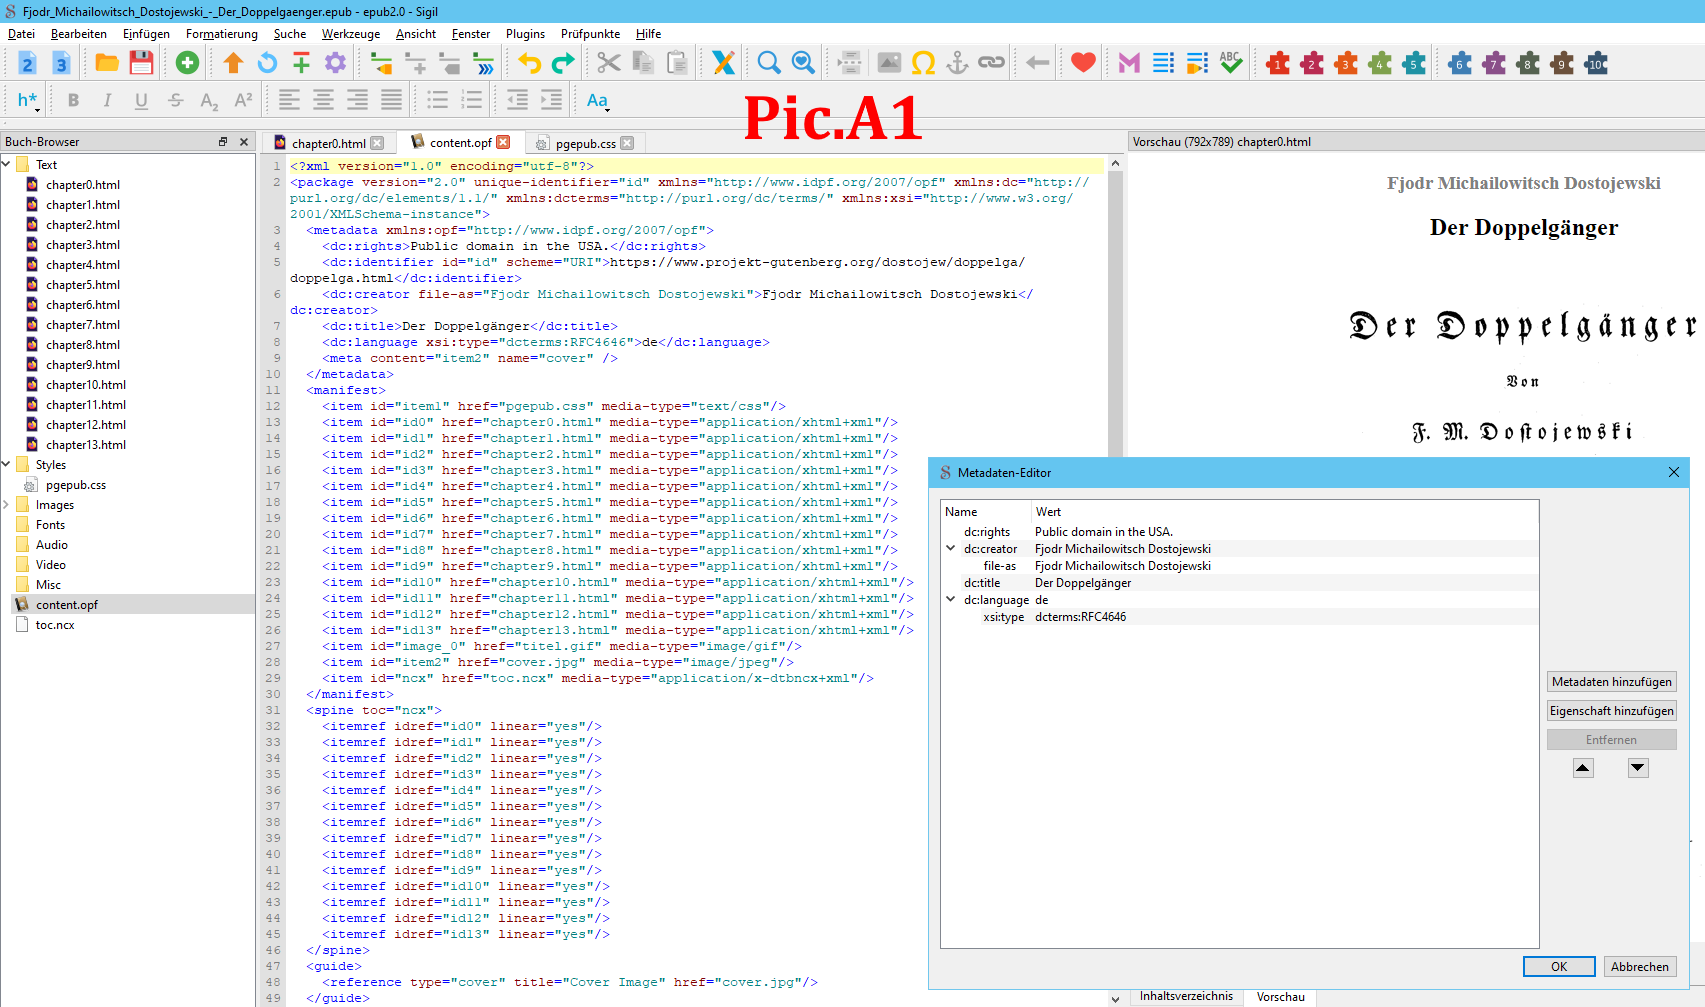Click the Save file icon
The width and height of the screenshot is (1705, 1007).
tap(142, 63)
